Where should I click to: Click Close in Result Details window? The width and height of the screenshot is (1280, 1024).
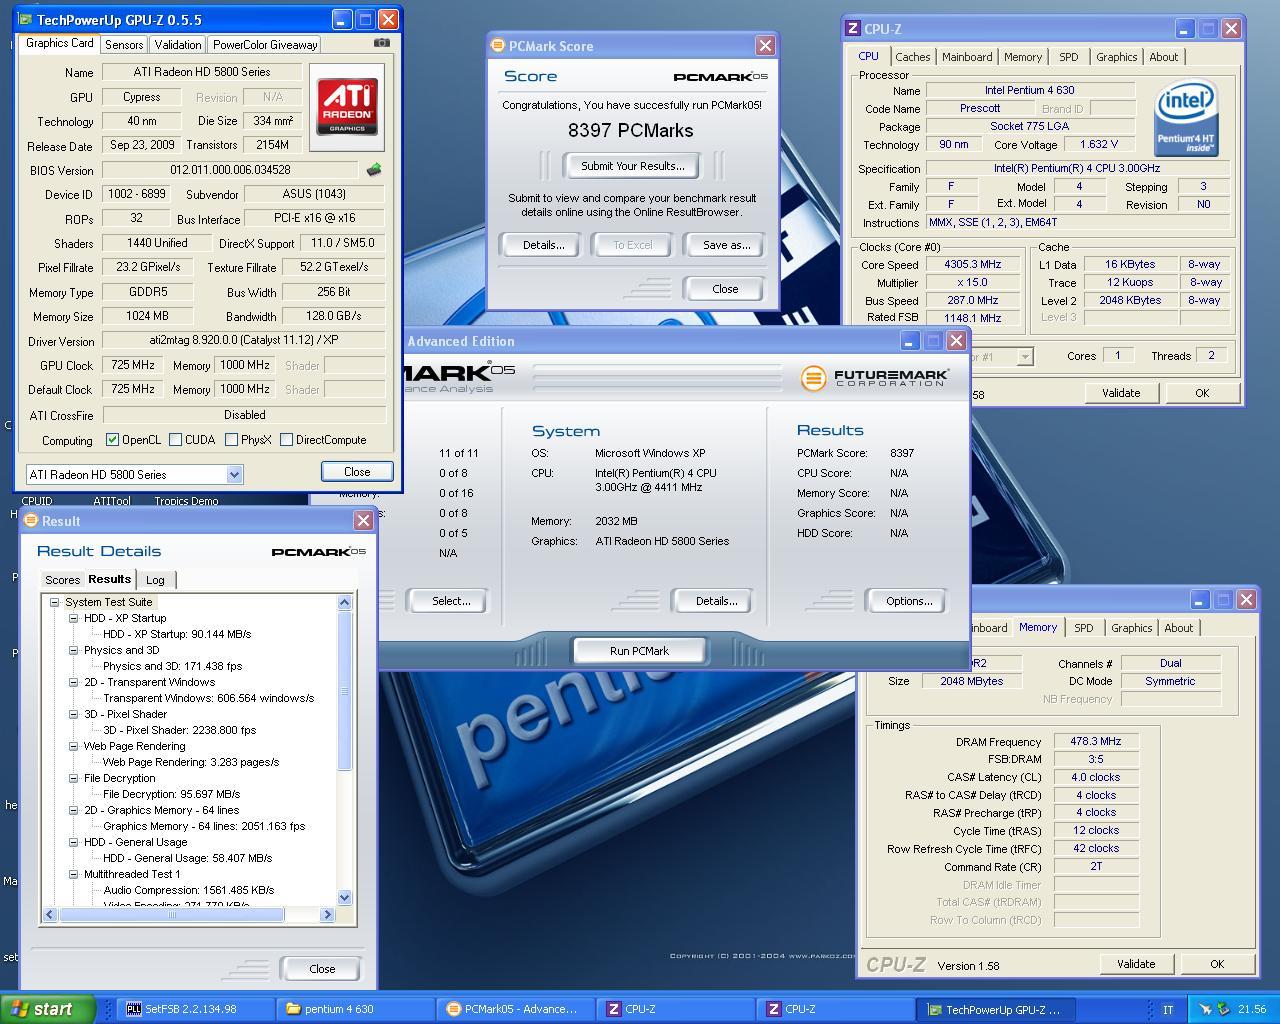[x=322, y=969]
